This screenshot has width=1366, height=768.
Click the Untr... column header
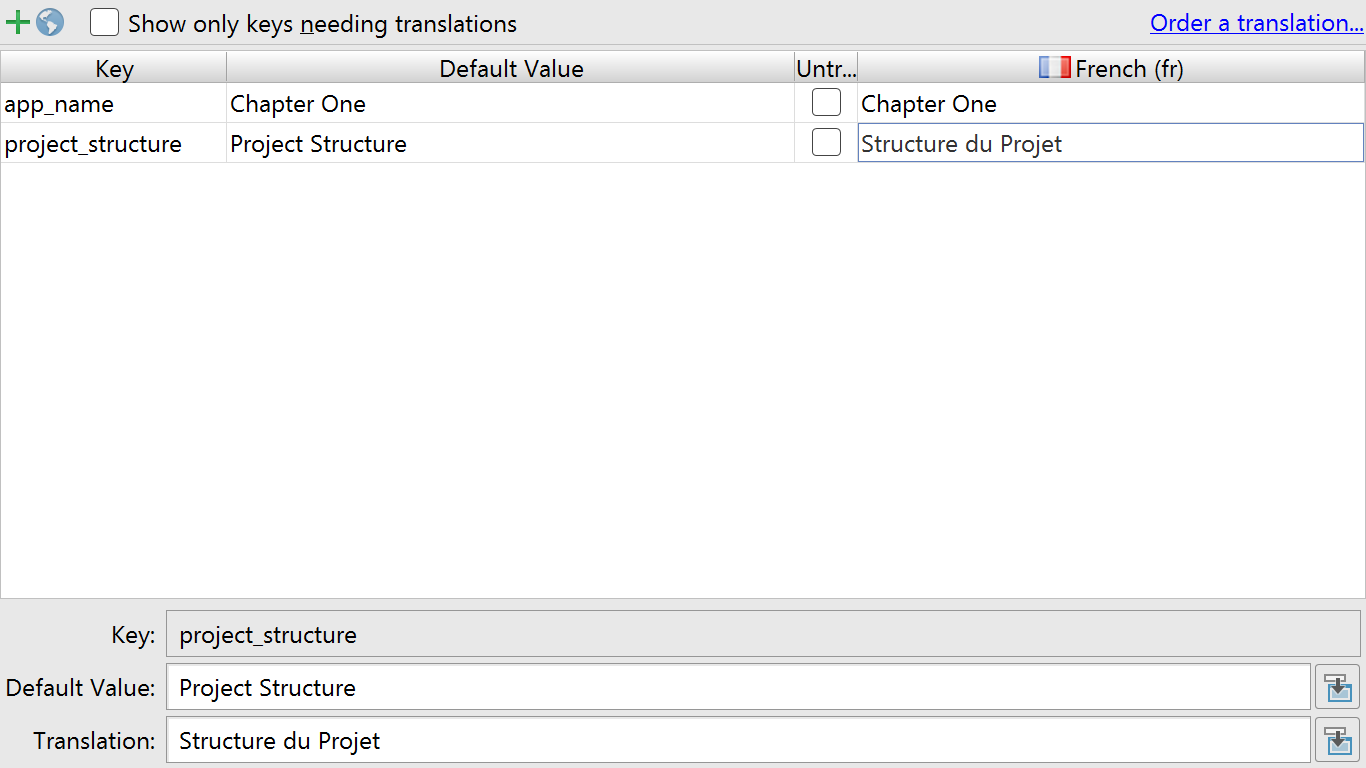826,68
